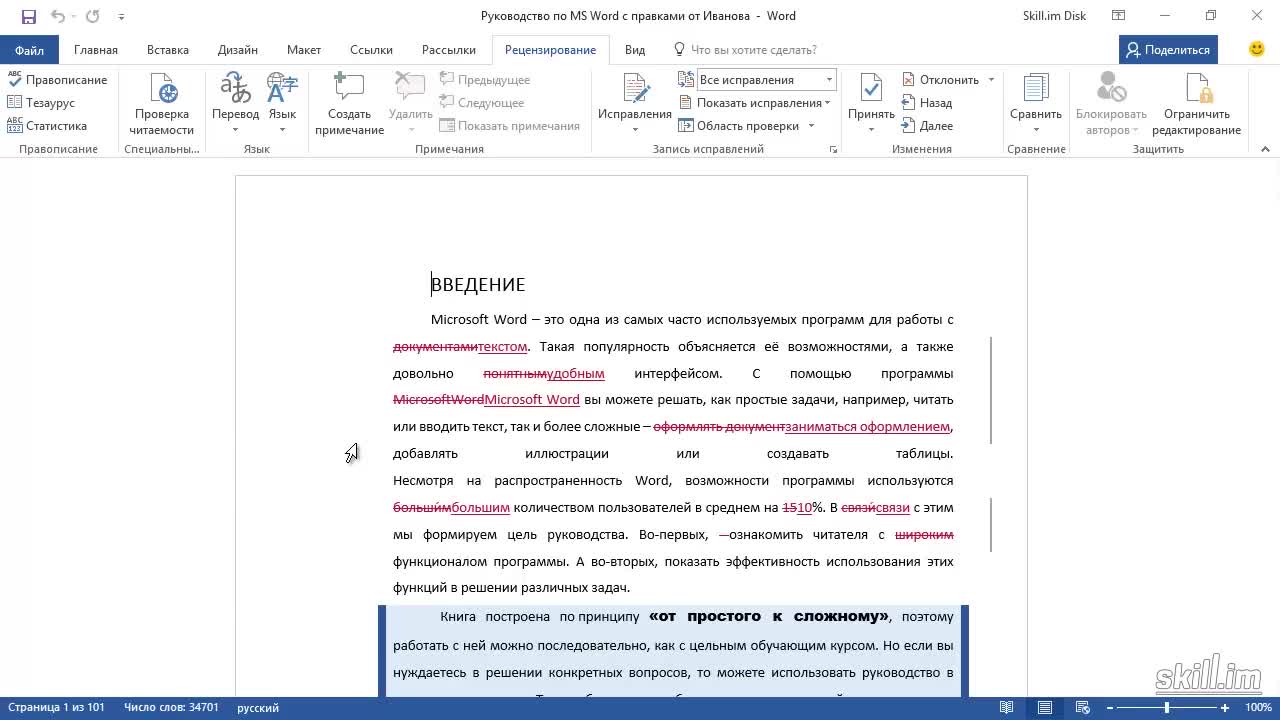
Task: Click the inserted word 'текстом'
Action: pos(502,347)
